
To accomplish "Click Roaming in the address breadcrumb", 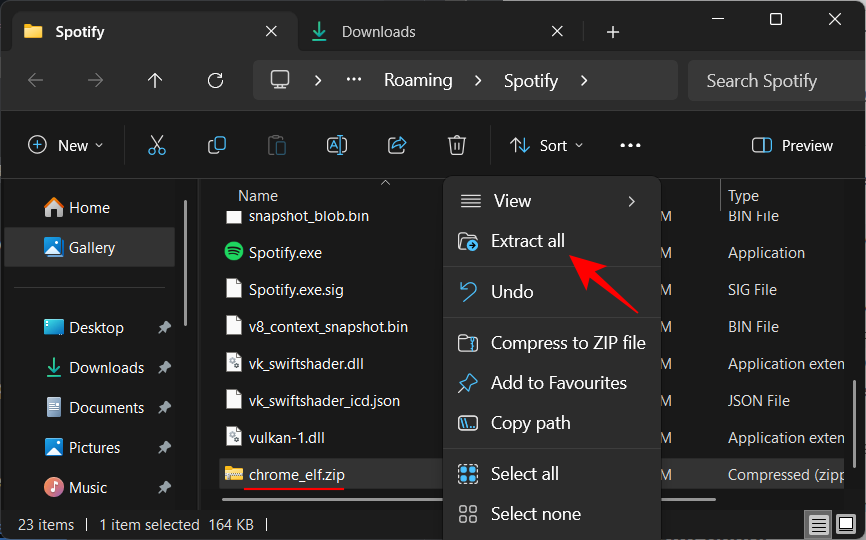I will click(418, 80).
